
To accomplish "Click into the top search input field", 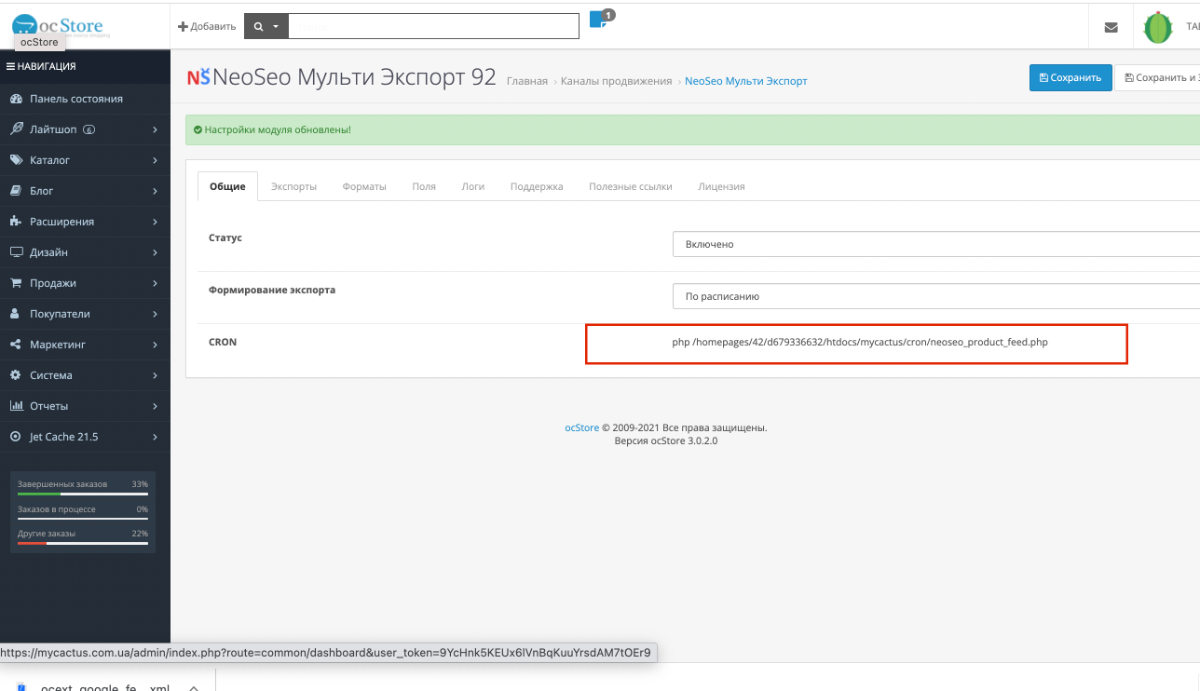I will (x=434, y=26).
